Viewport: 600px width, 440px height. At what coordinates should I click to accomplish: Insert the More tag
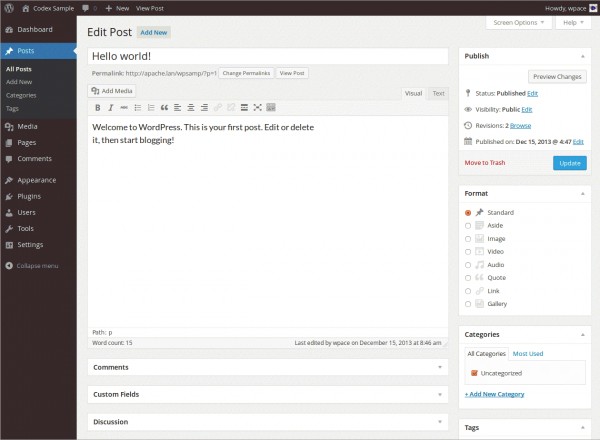pos(244,108)
